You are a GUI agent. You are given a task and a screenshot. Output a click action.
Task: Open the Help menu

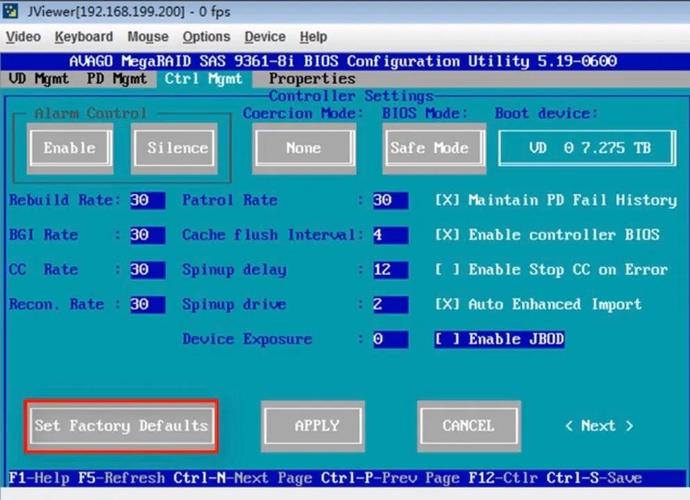(313, 37)
